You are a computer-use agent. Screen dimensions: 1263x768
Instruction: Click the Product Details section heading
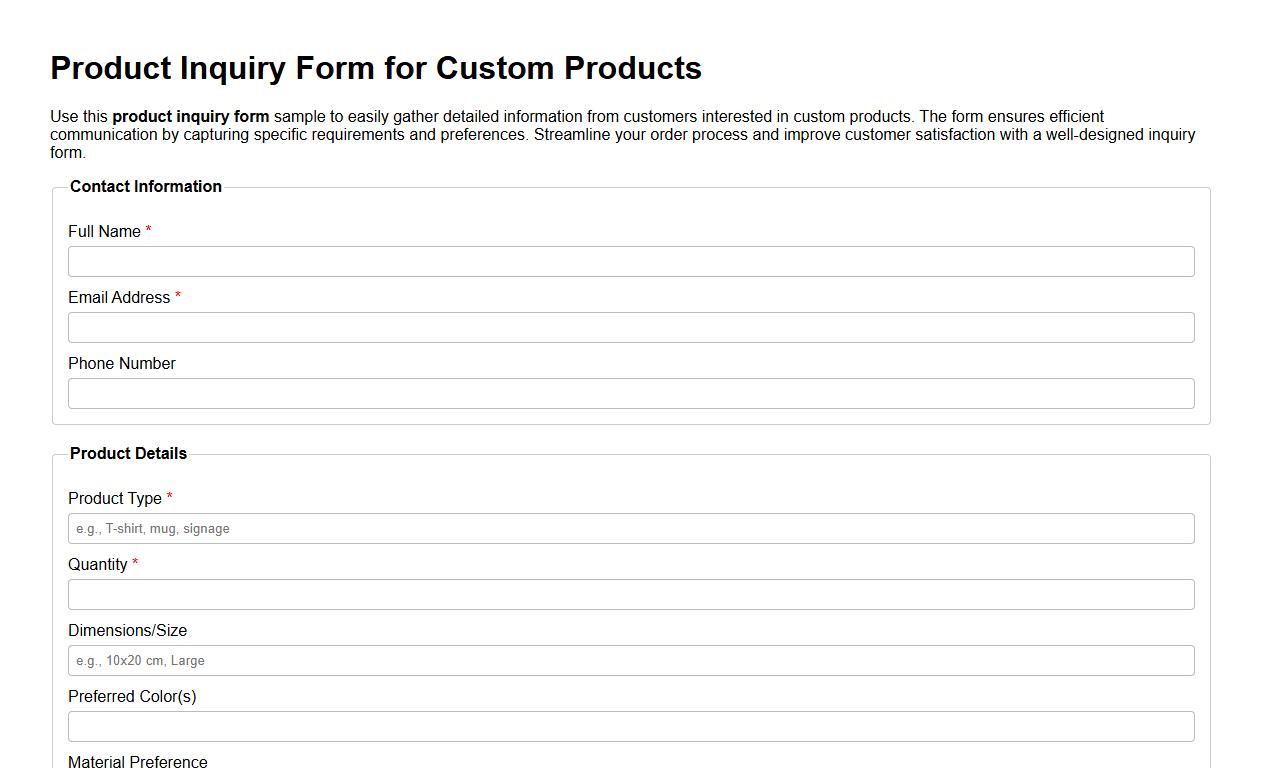[x=128, y=453]
